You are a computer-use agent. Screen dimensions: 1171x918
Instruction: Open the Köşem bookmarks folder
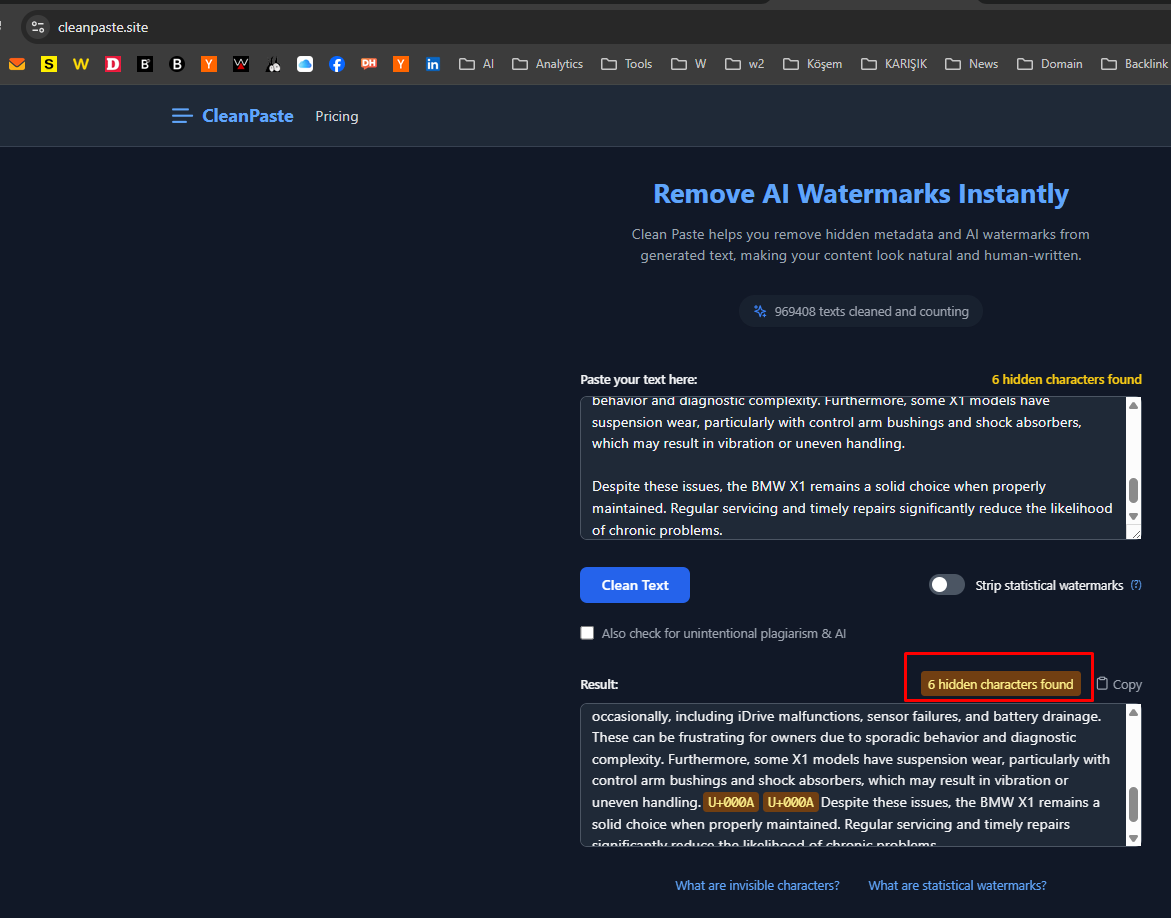[x=813, y=64]
